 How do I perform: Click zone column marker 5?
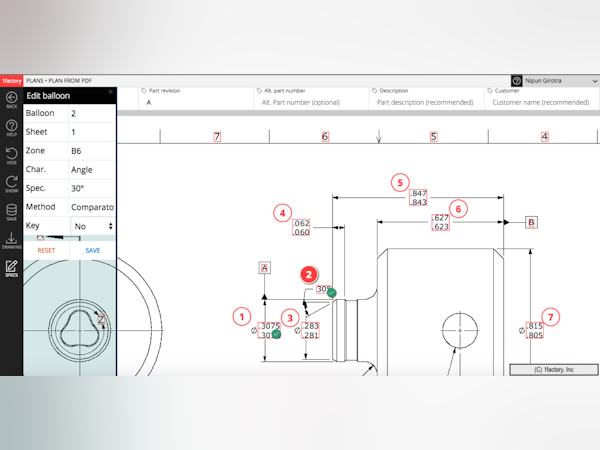(434, 136)
